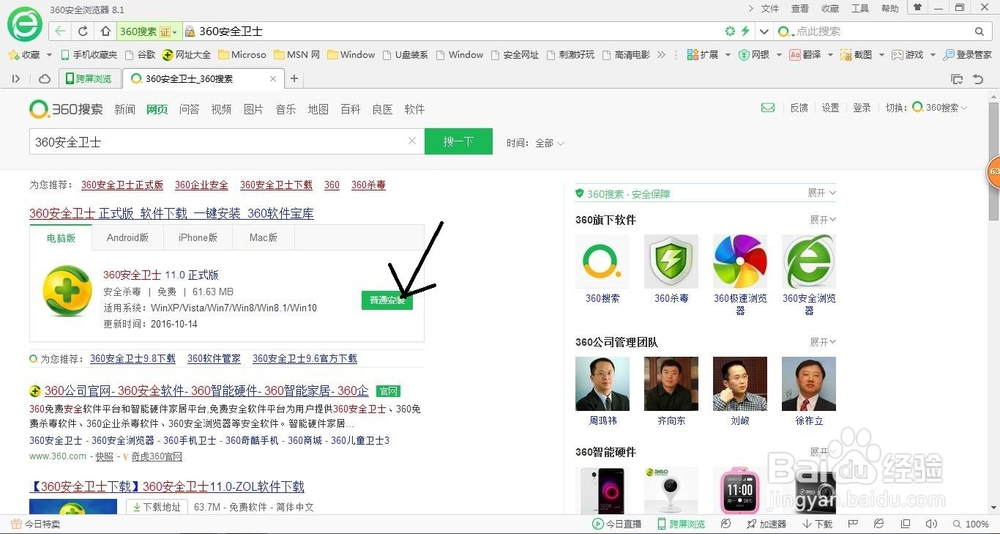
Task: Click the browser back arrow button
Action: [x=60, y=31]
